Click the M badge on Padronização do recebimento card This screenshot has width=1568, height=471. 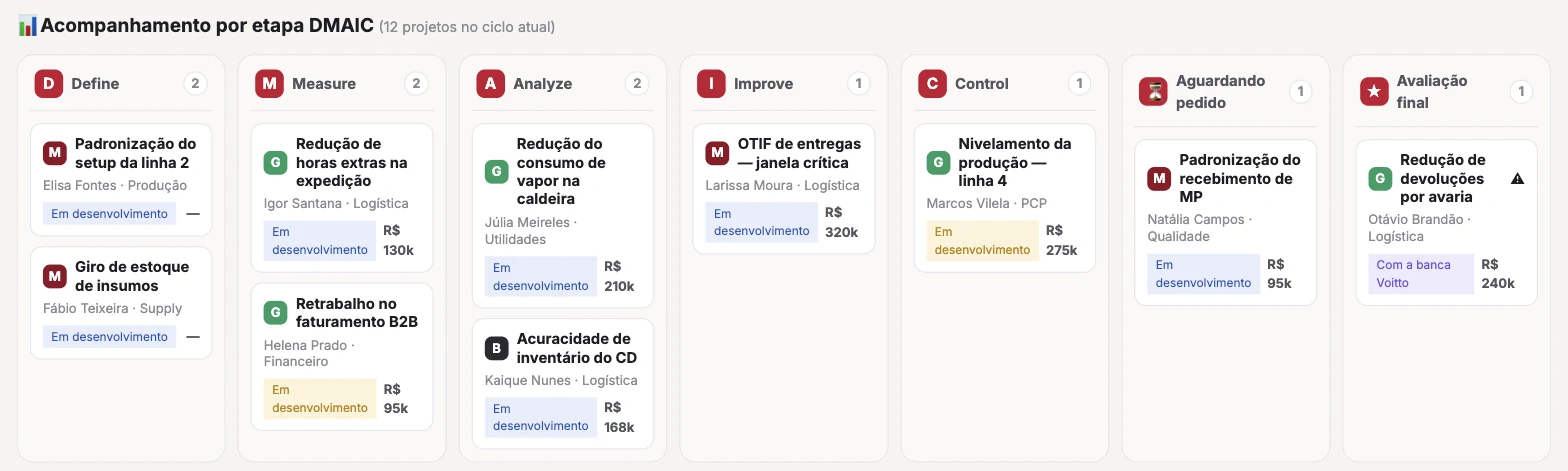(x=1160, y=178)
